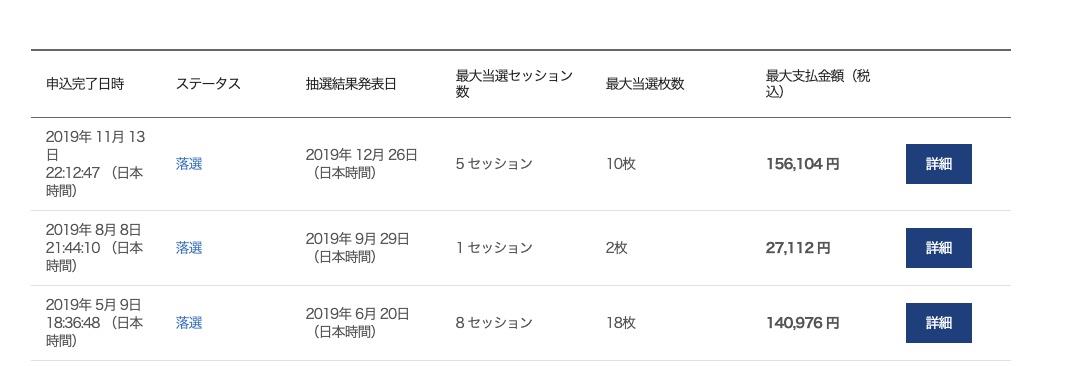Screen dimensions: 1071x366
Task: Click the 5 セッション cell
Action: click(494, 164)
